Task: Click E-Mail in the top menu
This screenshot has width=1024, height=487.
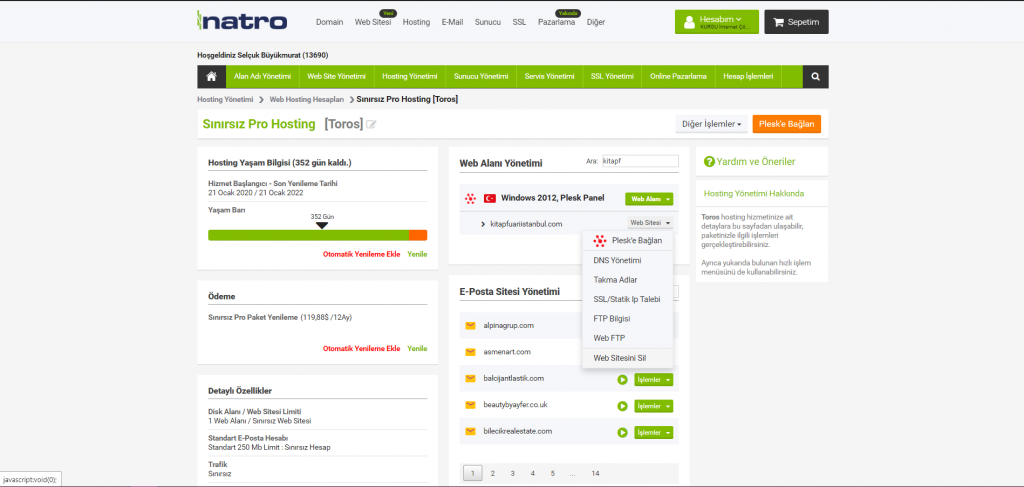Action: pyautogui.click(x=453, y=22)
